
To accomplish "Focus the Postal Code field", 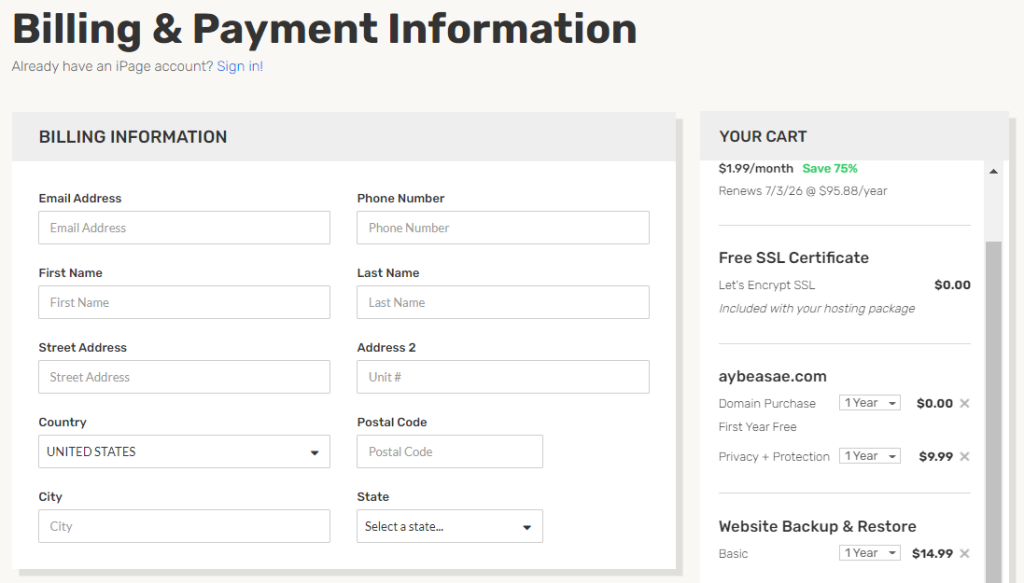I will tap(449, 452).
